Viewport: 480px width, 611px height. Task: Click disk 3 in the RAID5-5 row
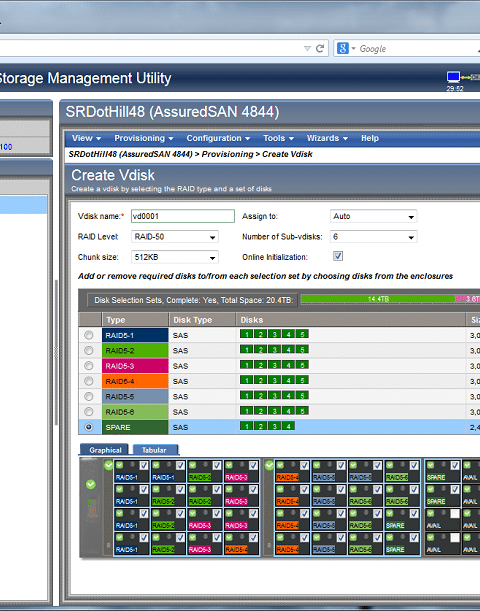[274, 396]
